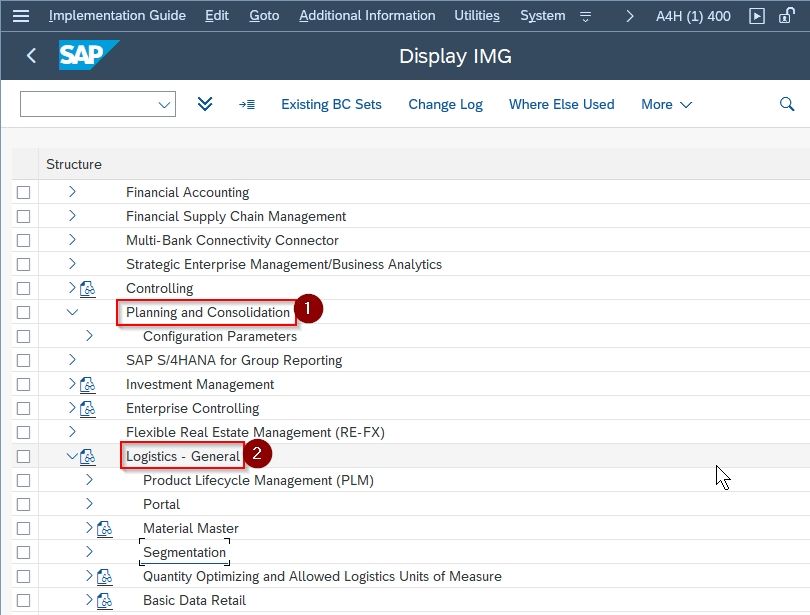The height and width of the screenshot is (615, 810).
Task: Collapse the Logistics - General node
Action: [72, 456]
